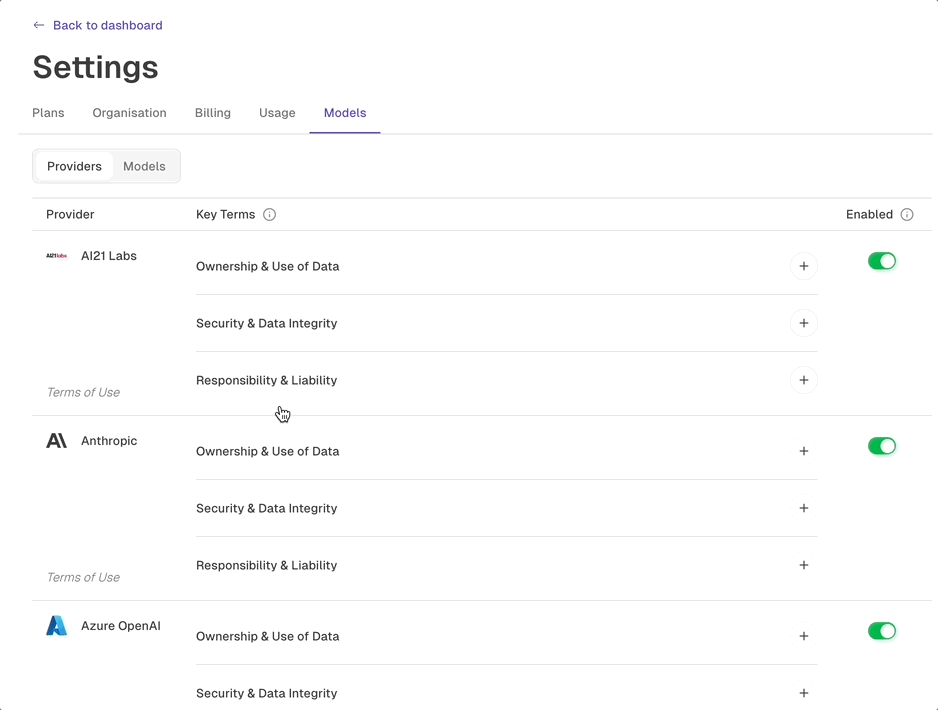The width and height of the screenshot is (938, 710).
Task: Click the AI21 Labs provider logo
Action: pyautogui.click(x=57, y=255)
